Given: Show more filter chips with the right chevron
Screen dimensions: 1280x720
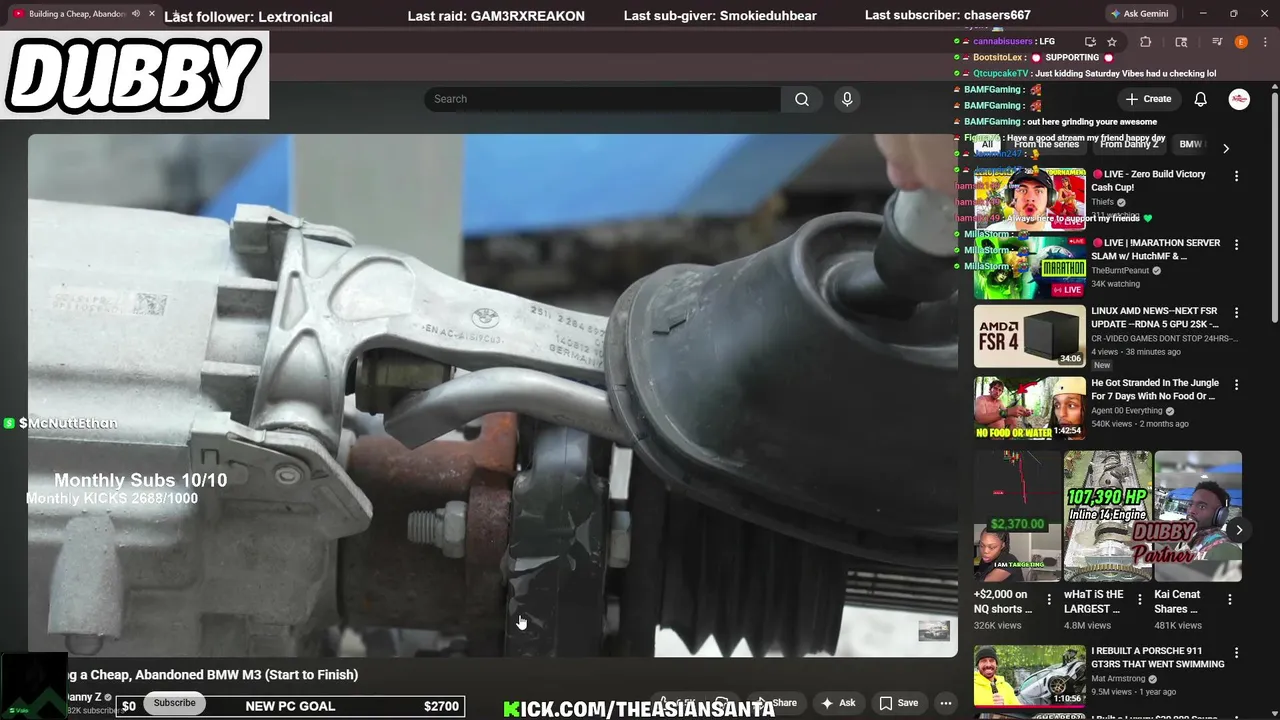Looking at the screenshot, I should (x=1226, y=148).
